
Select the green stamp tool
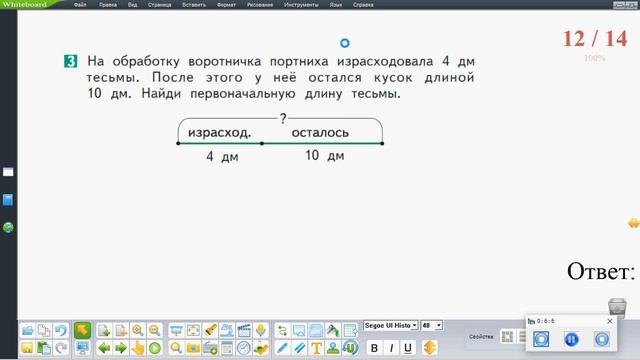pos(333,348)
